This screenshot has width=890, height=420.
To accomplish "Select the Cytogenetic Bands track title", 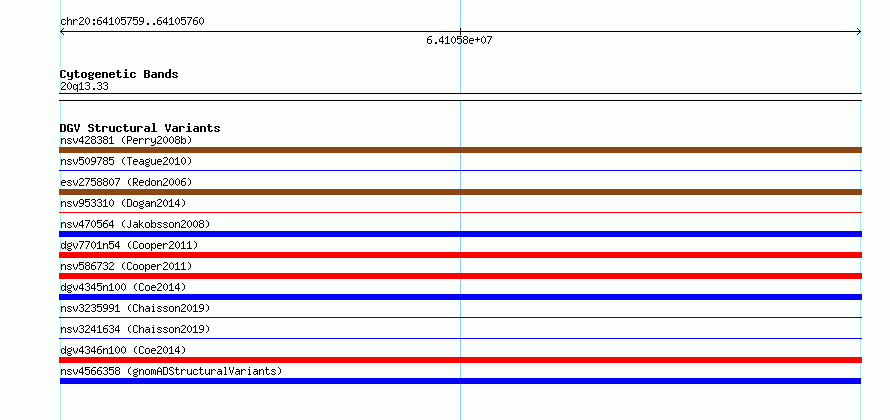I will click(x=119, y=74).
